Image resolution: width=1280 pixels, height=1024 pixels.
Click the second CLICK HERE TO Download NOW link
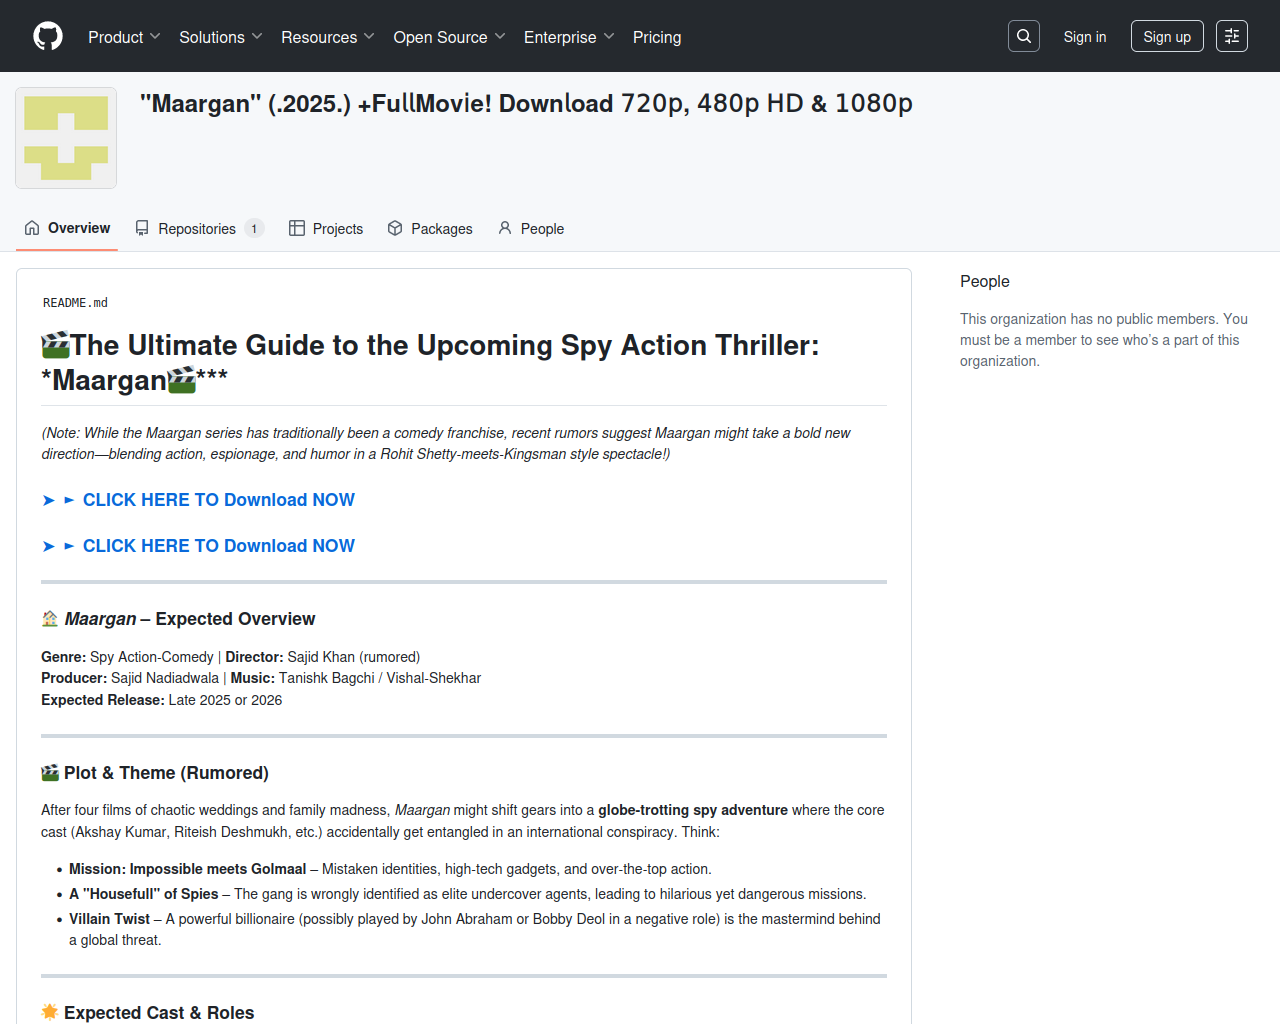pyautogui.click(x=218, y=546)
